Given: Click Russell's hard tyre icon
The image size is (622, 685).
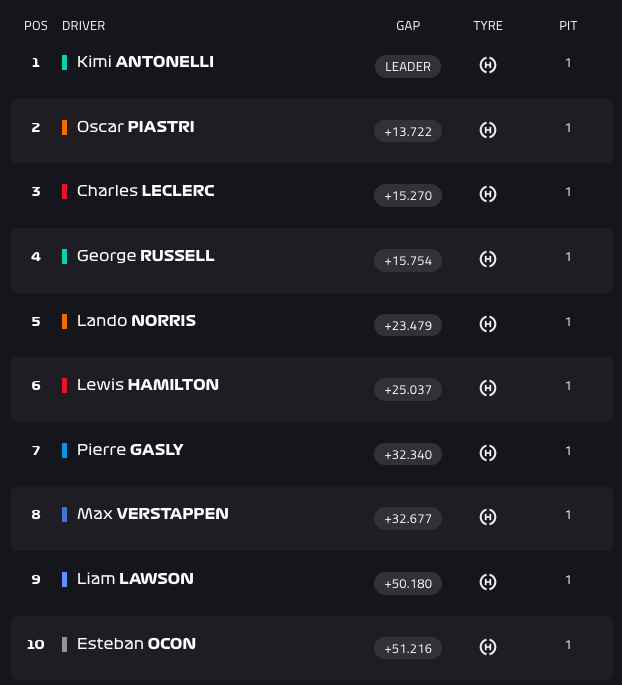Looking at the screenshot, I should [487, 259].
